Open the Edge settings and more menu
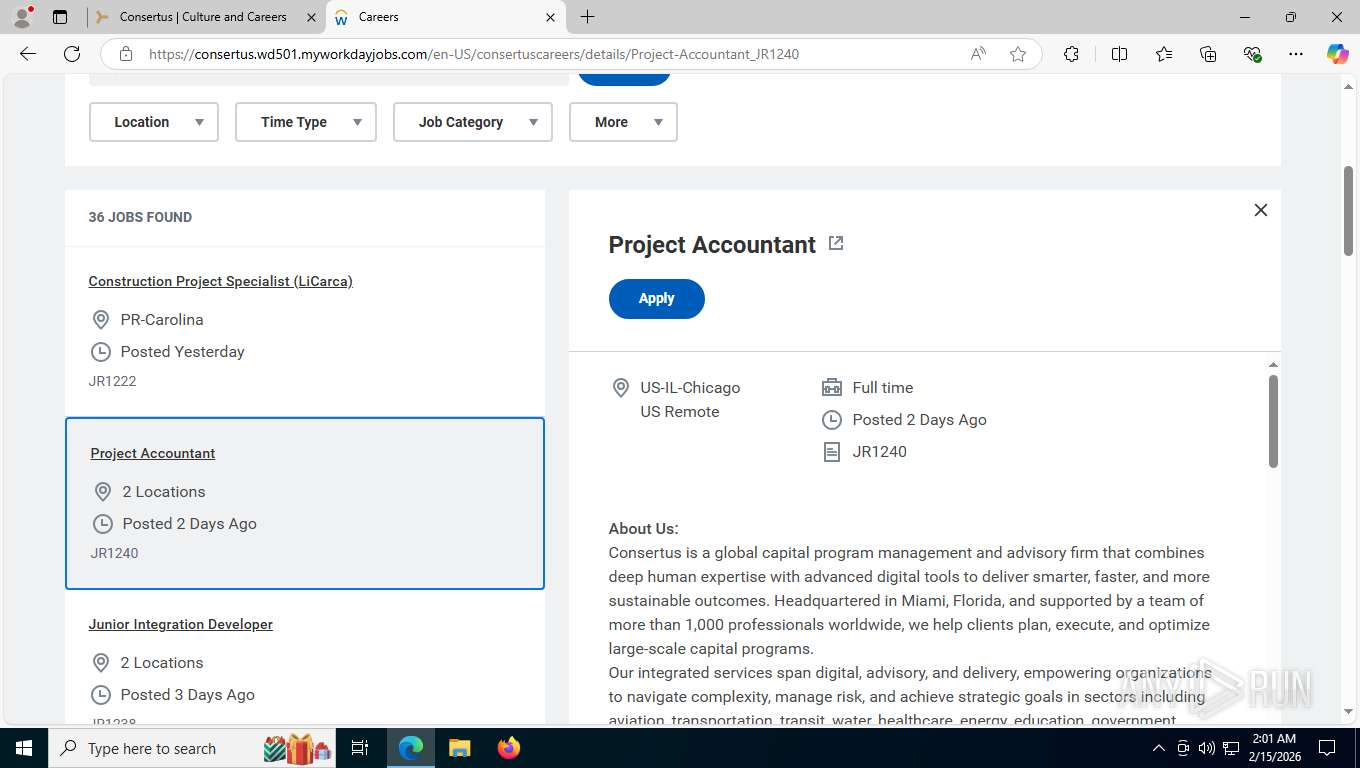This screenshot has width=1360, height=768. point(1296,54)
